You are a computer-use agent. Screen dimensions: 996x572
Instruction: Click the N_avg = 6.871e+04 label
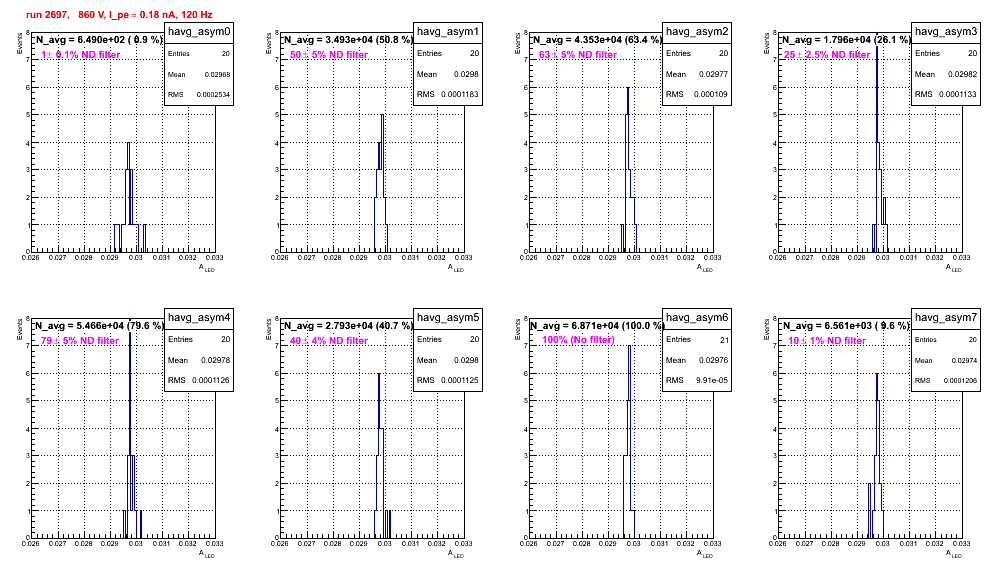597,326
